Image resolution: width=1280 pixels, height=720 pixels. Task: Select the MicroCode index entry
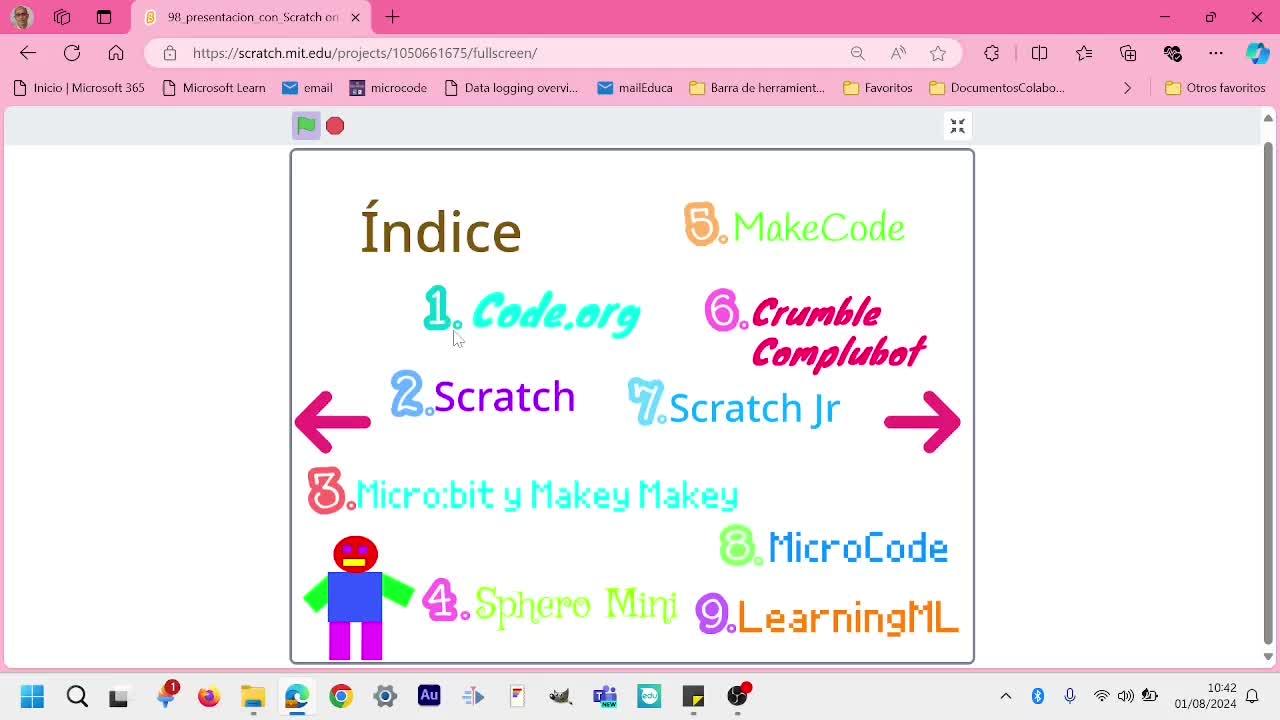tap(834, 546)
